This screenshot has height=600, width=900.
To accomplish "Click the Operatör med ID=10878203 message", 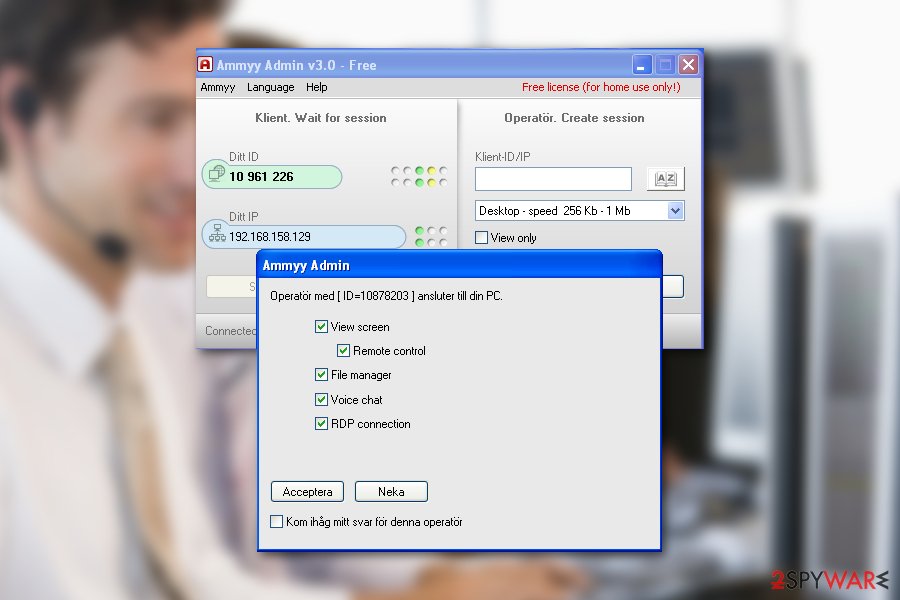I will 386,296.
